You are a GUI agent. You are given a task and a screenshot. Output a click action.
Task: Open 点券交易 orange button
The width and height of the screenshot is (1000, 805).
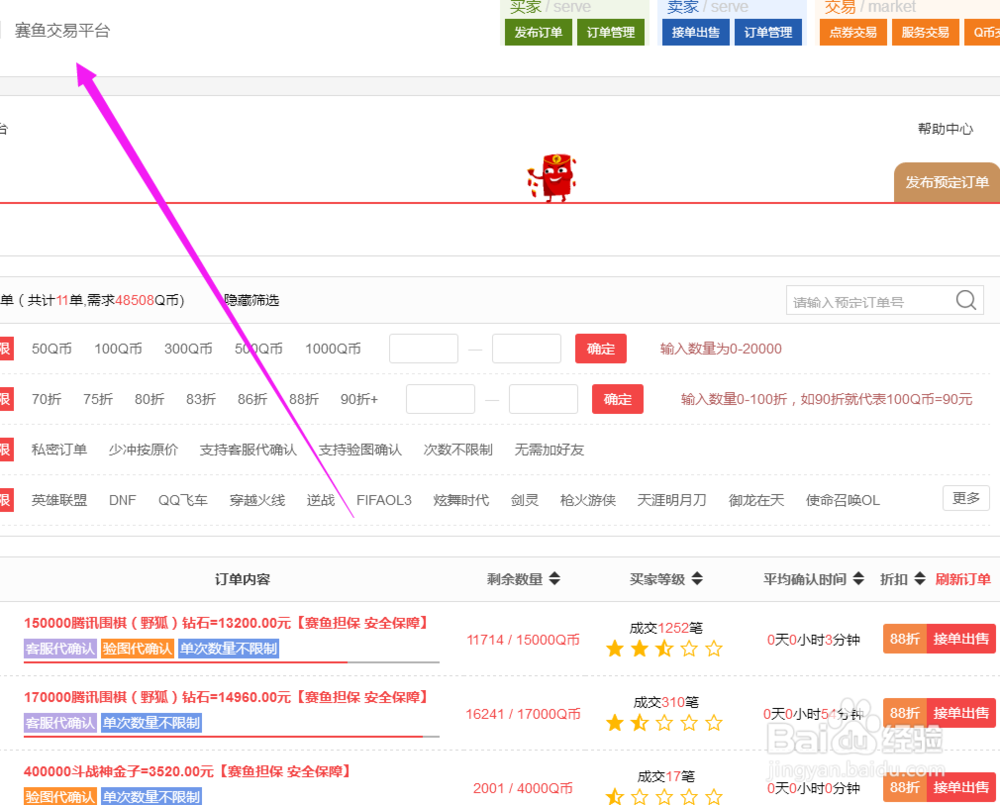[853, 33]
